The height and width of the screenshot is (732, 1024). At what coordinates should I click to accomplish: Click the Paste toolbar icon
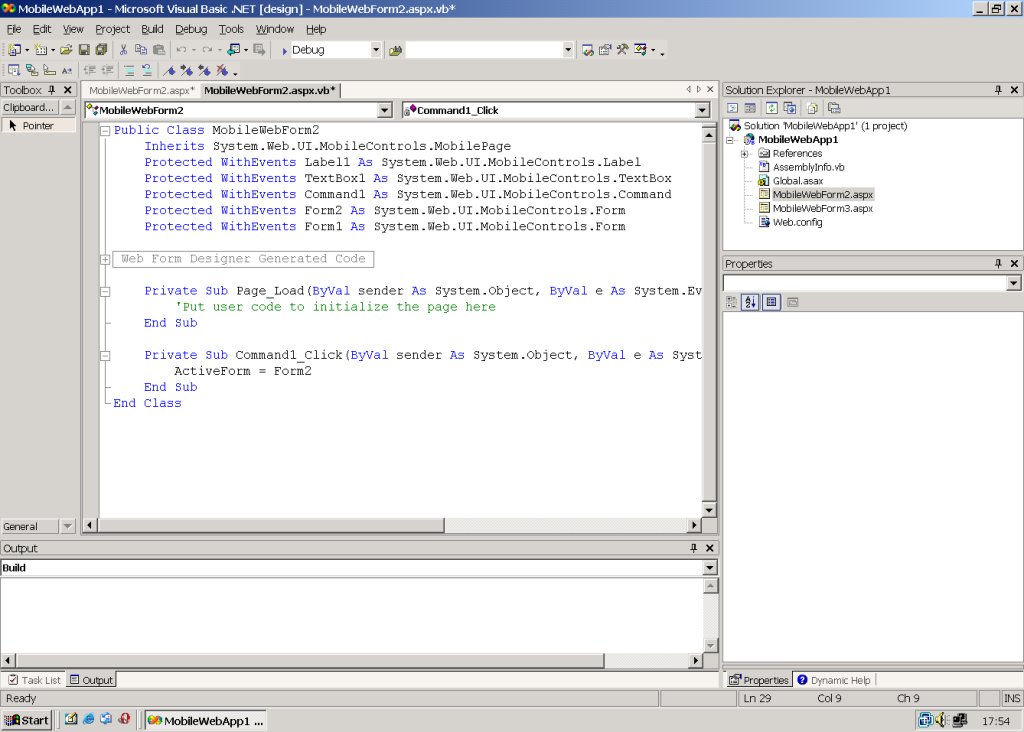(x=159, y=50)
